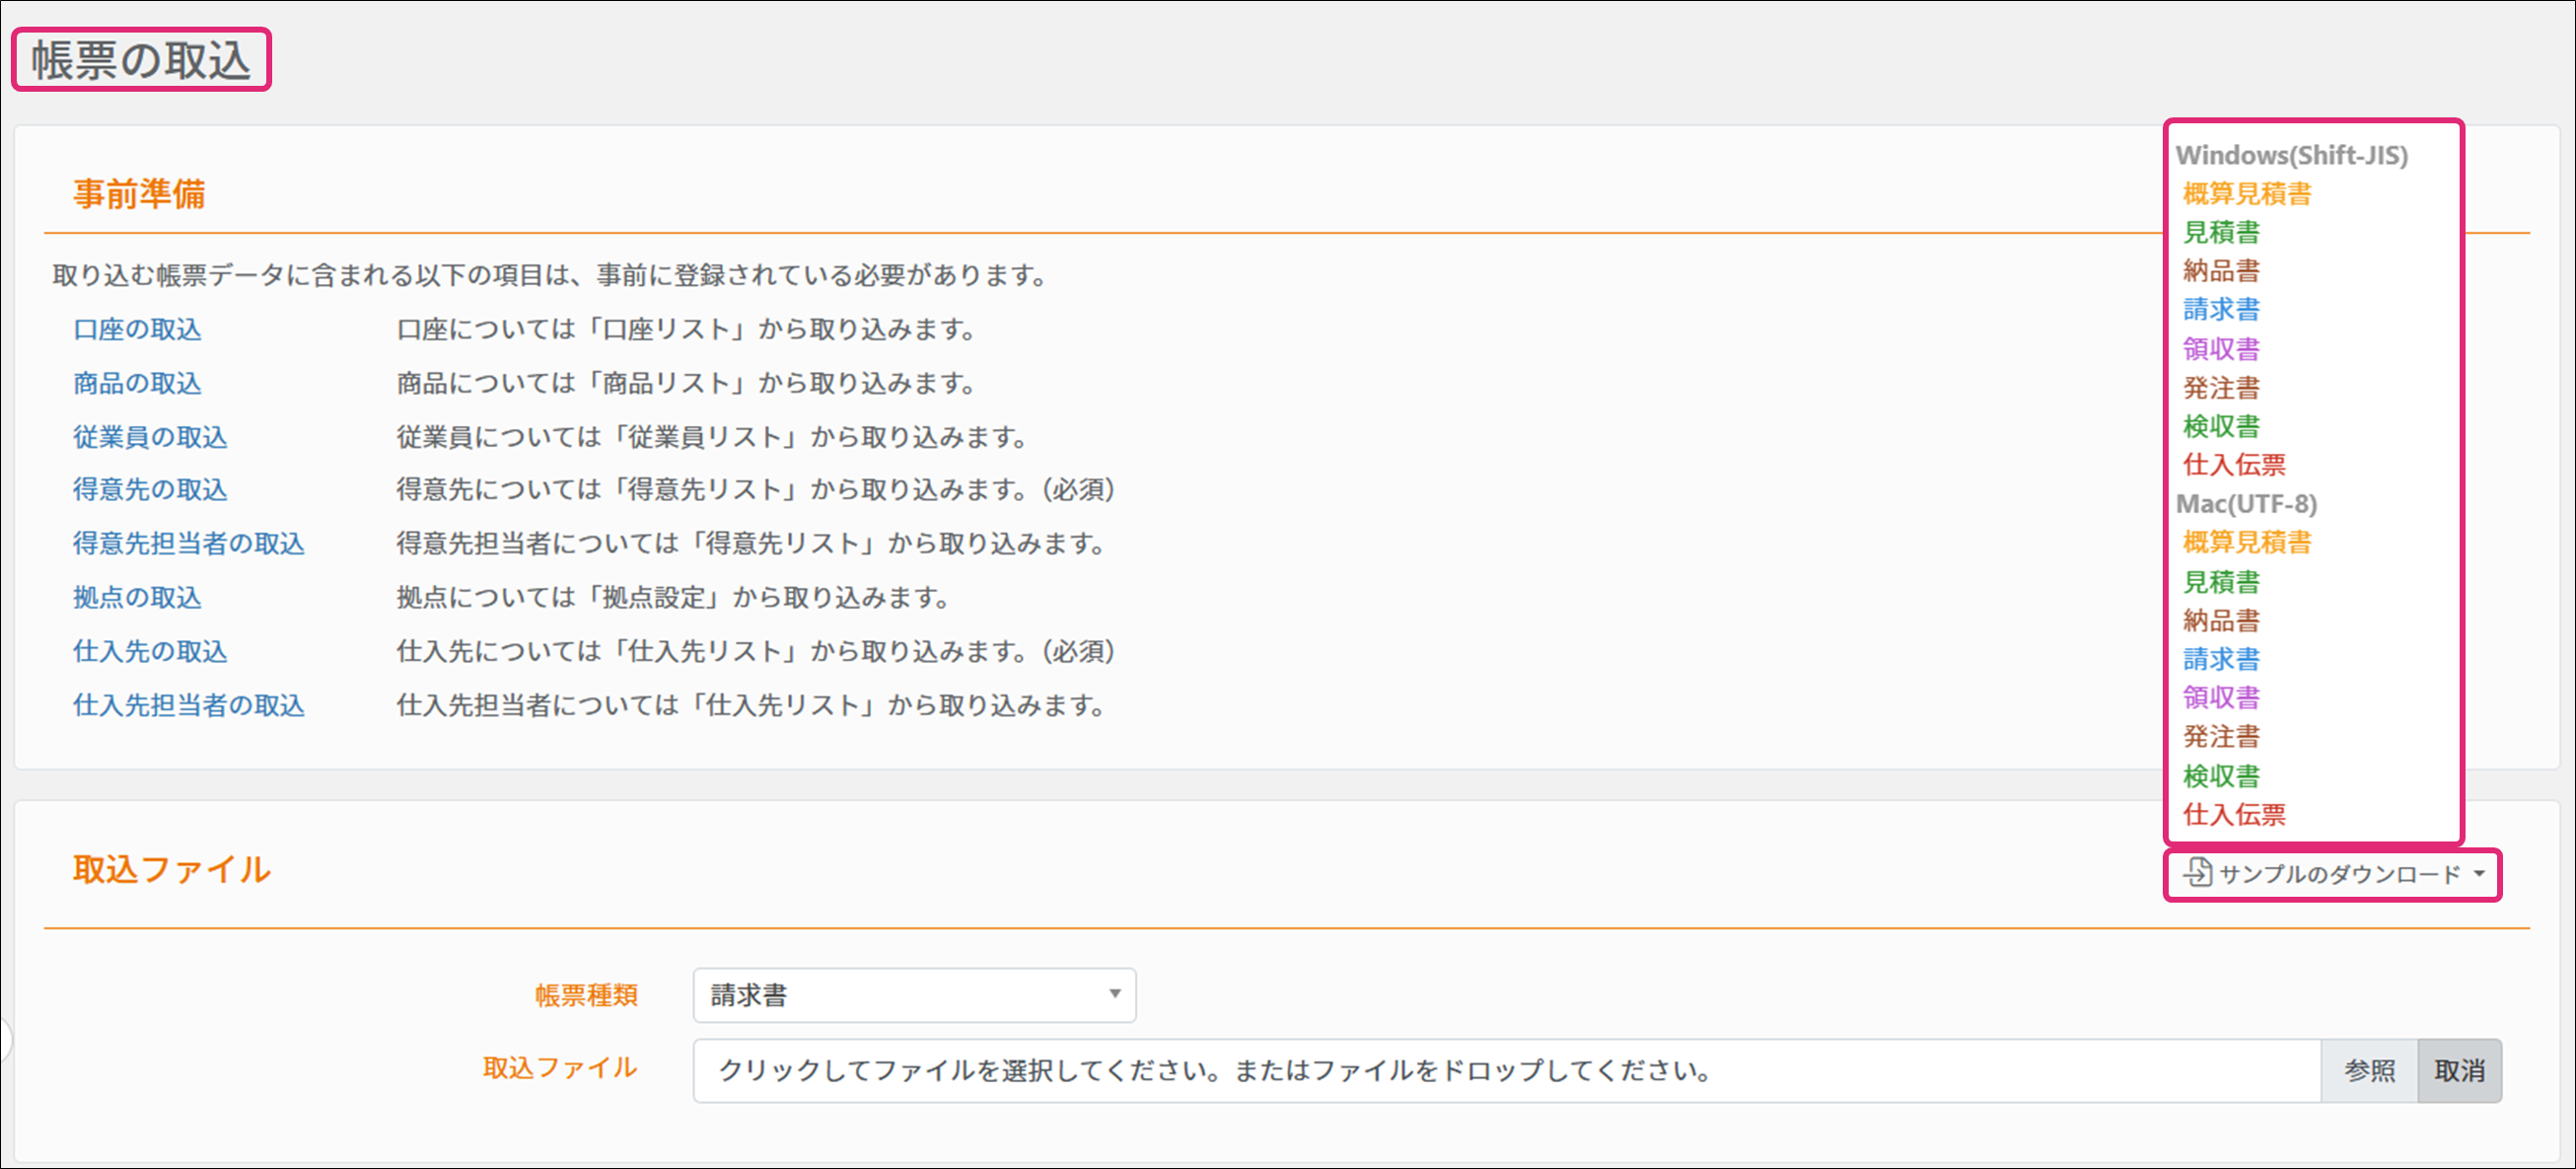Select 検収書 under Windows(Shift-JIS)
Screen dimensions: 2576x1169
click(x=2220, y=427)
